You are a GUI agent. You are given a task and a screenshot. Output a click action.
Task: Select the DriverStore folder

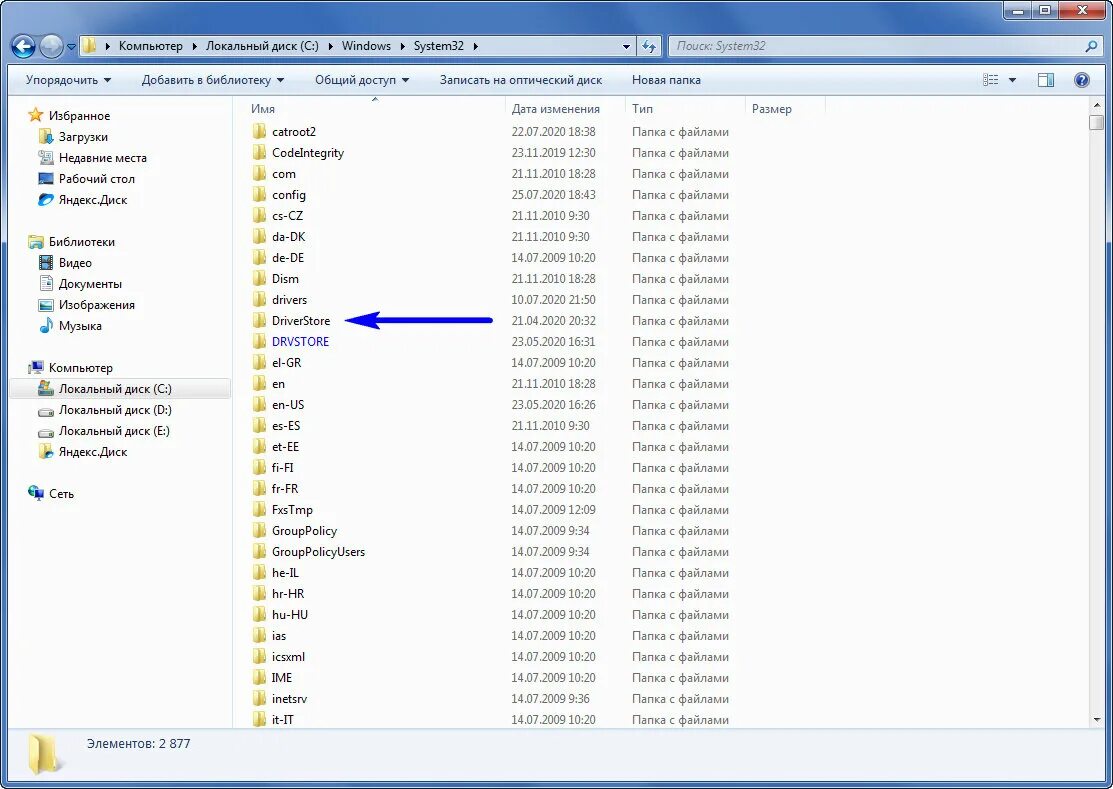tap(301, 321)
